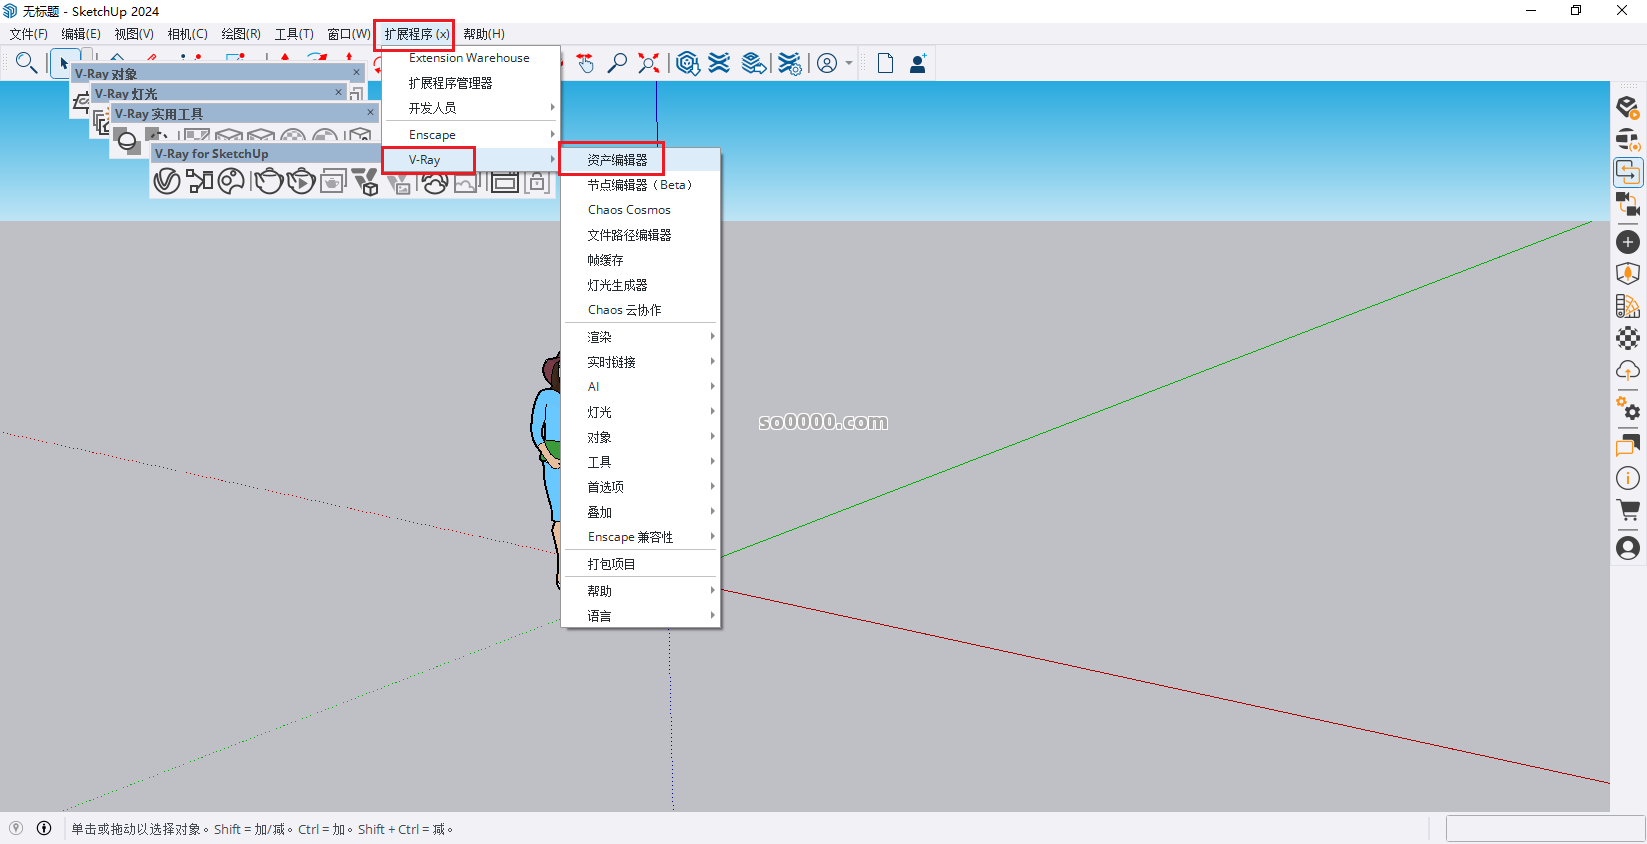This screenshot has width=1647, height=844.
Task: Start interactive render teapot-play icon
Action: 301,181
